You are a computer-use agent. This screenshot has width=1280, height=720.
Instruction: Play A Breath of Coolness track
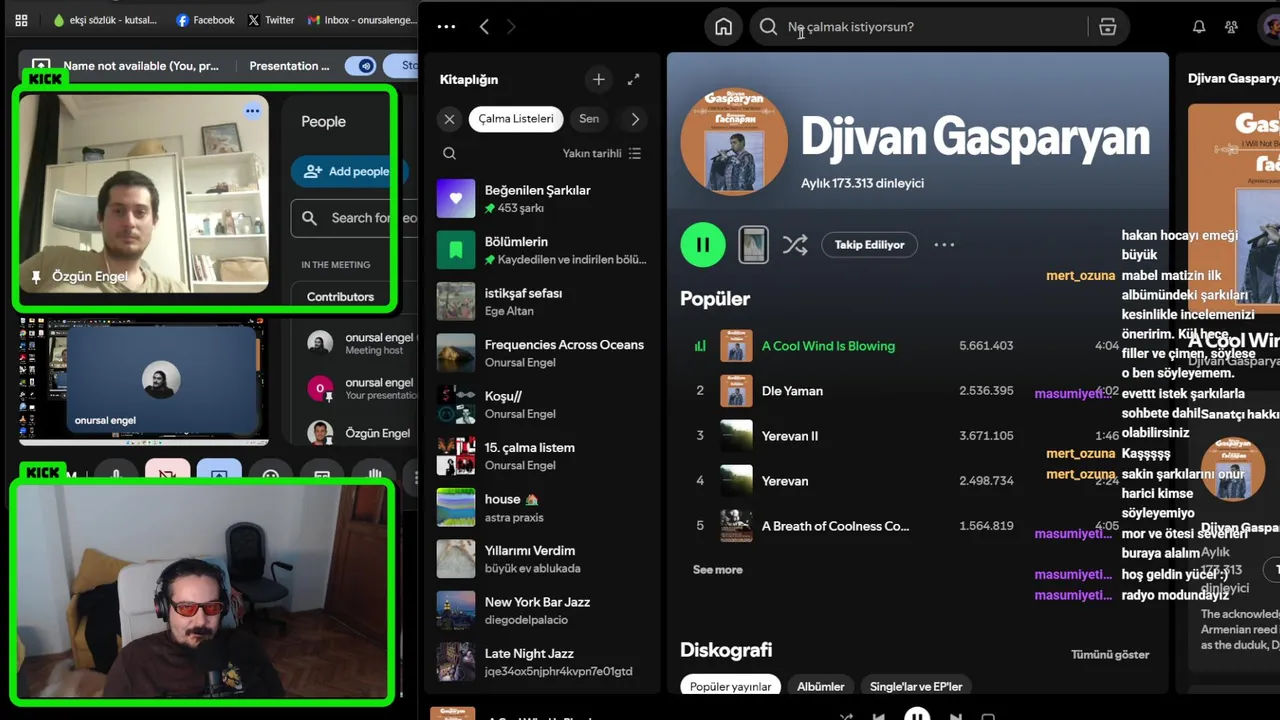pyautogui.click(x=835, y=526)
